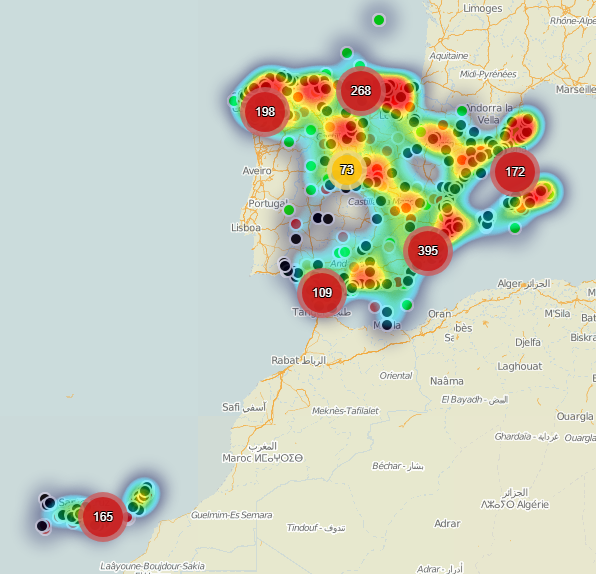The image size is (596, 574).
Task: Click the Guelmim-Es Semara region label
Action: pyautogui.click(x=231, y=515)
